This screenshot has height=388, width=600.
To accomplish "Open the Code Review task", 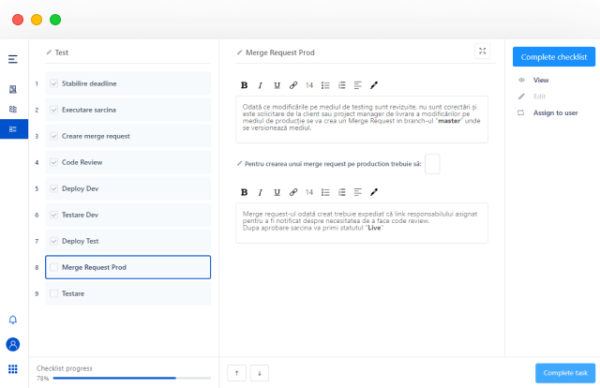I will coord(128,162).
